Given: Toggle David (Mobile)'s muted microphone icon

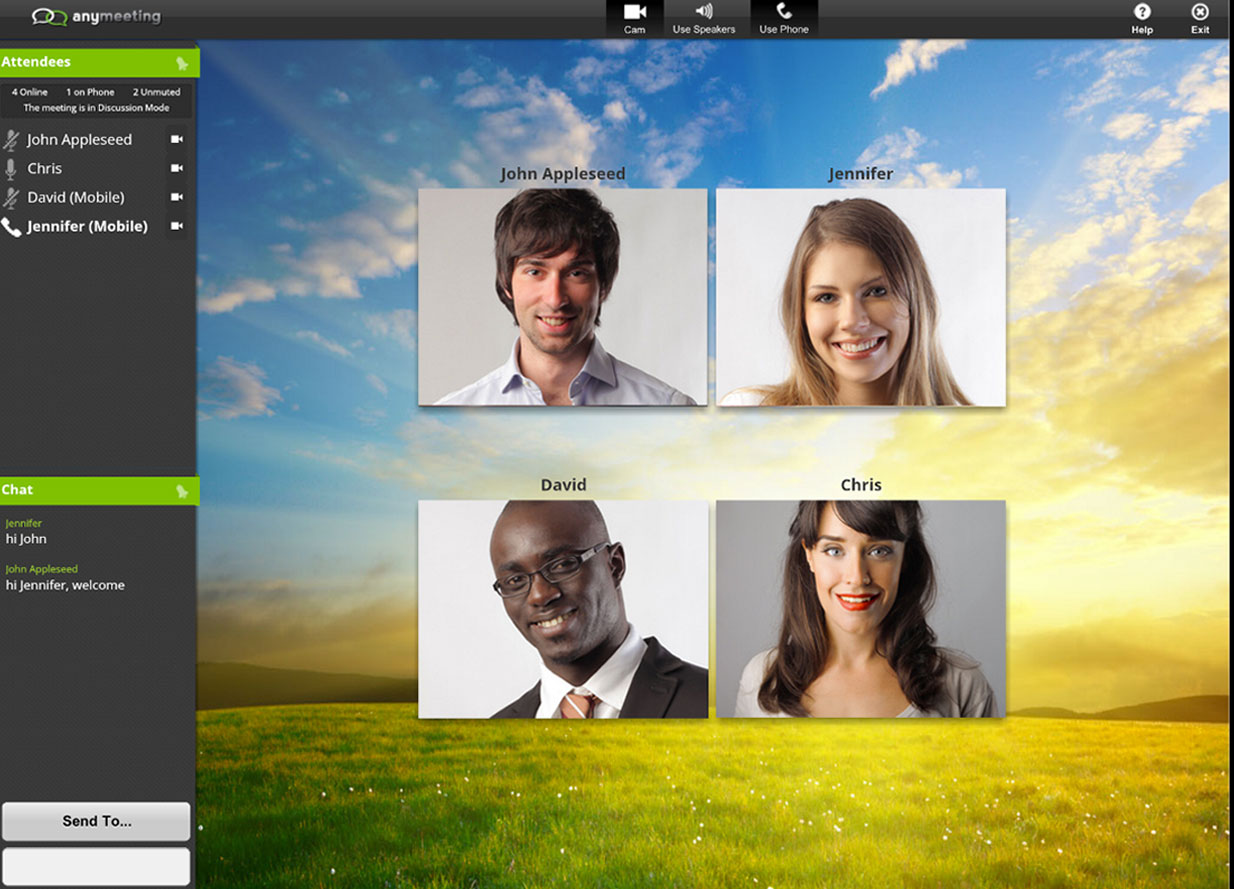Looking at the screenshot, I should click(x=11, y=198).
